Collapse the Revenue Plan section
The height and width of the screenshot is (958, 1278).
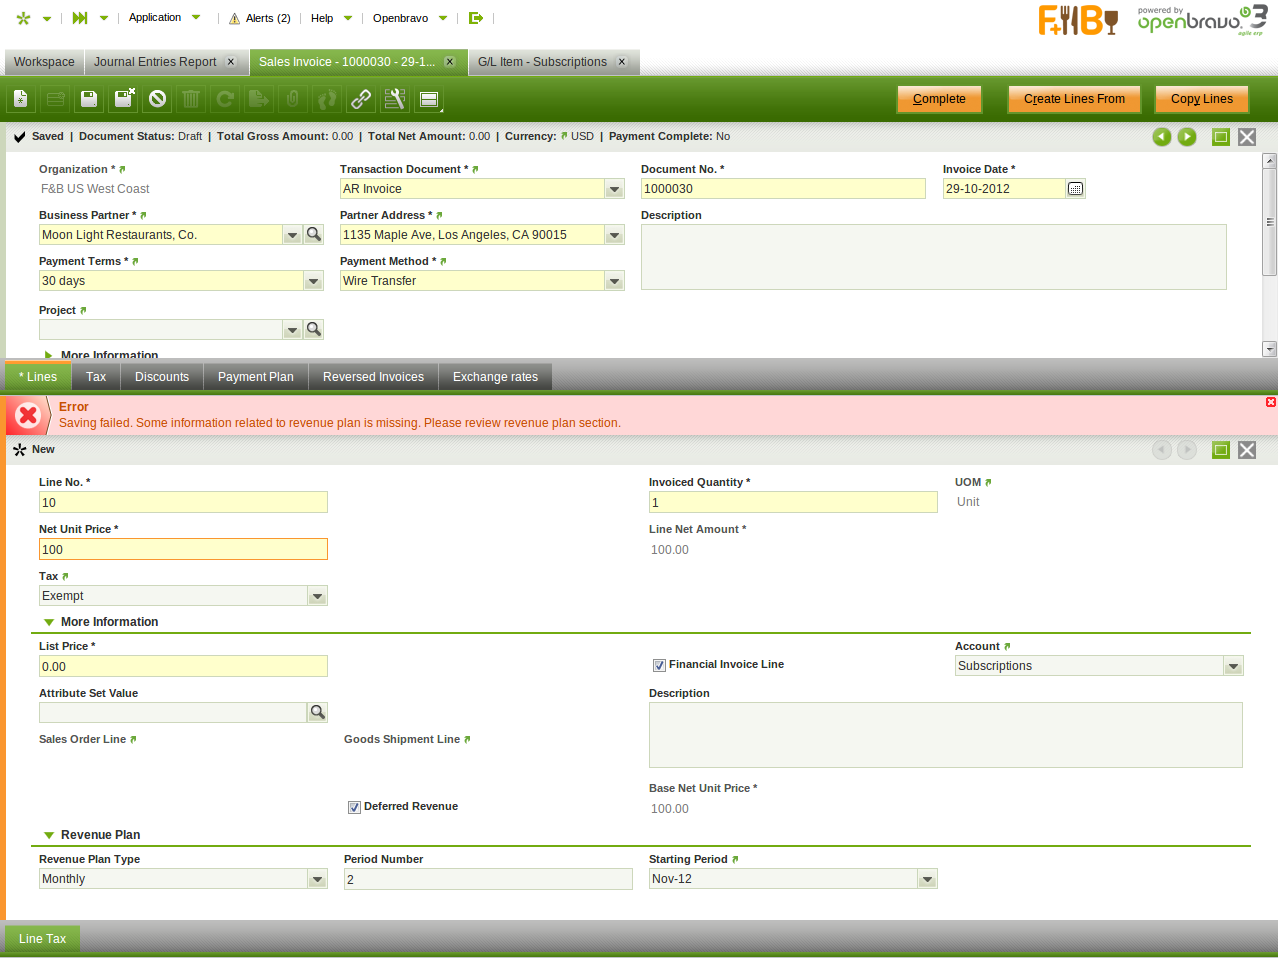49,835
